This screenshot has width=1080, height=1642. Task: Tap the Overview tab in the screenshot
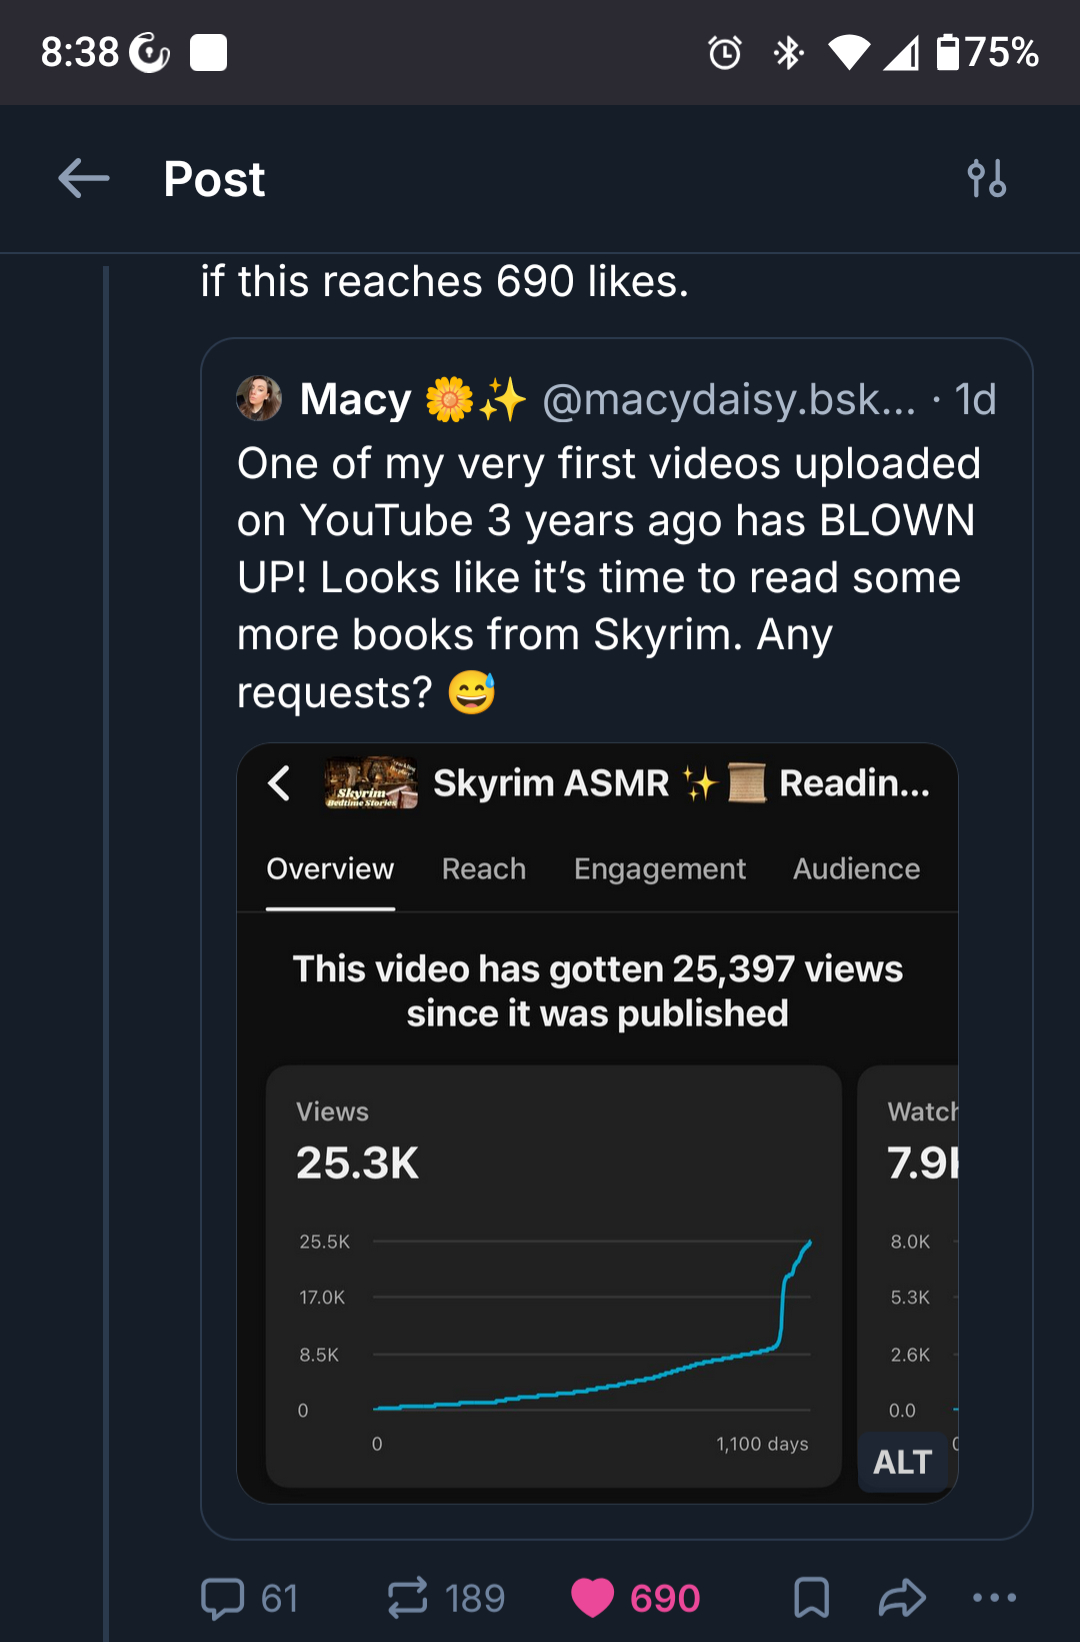pos(330,869)
